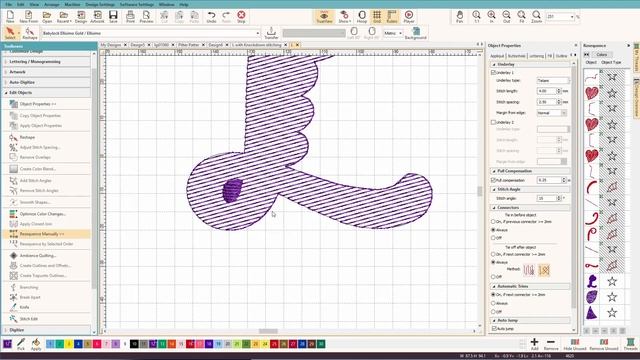Click Optimize Color Changes
The height and width of the screenshot is (360, 640).
pos(42,214)
